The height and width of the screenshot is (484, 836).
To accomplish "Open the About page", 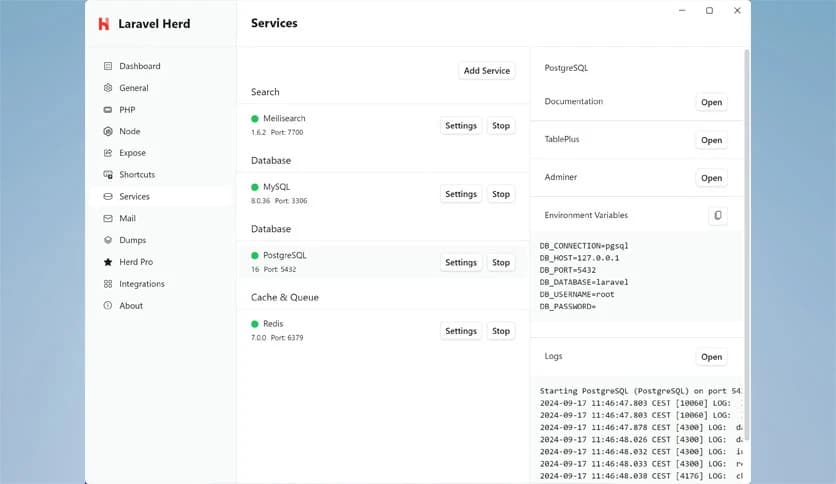I will [x=131, y=306].
